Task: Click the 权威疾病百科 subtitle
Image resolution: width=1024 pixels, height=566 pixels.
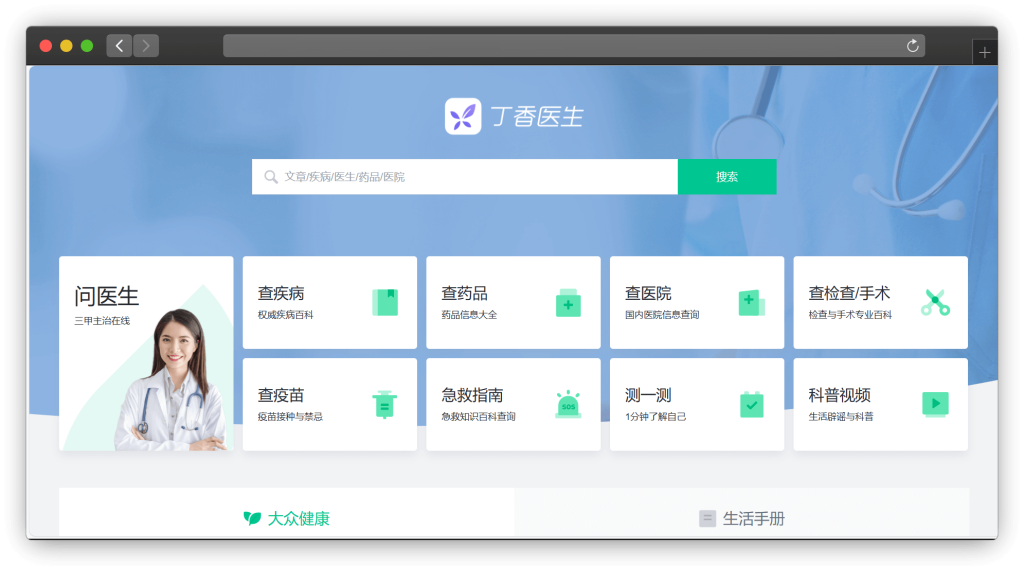Action: pyautogui.click(x=285, y=315)
